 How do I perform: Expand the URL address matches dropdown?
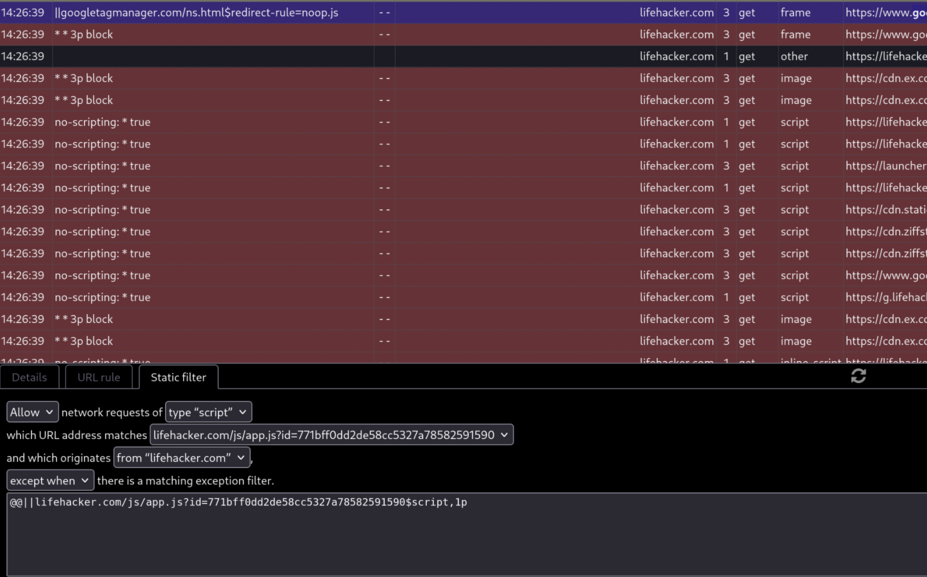tap(330, 434)
